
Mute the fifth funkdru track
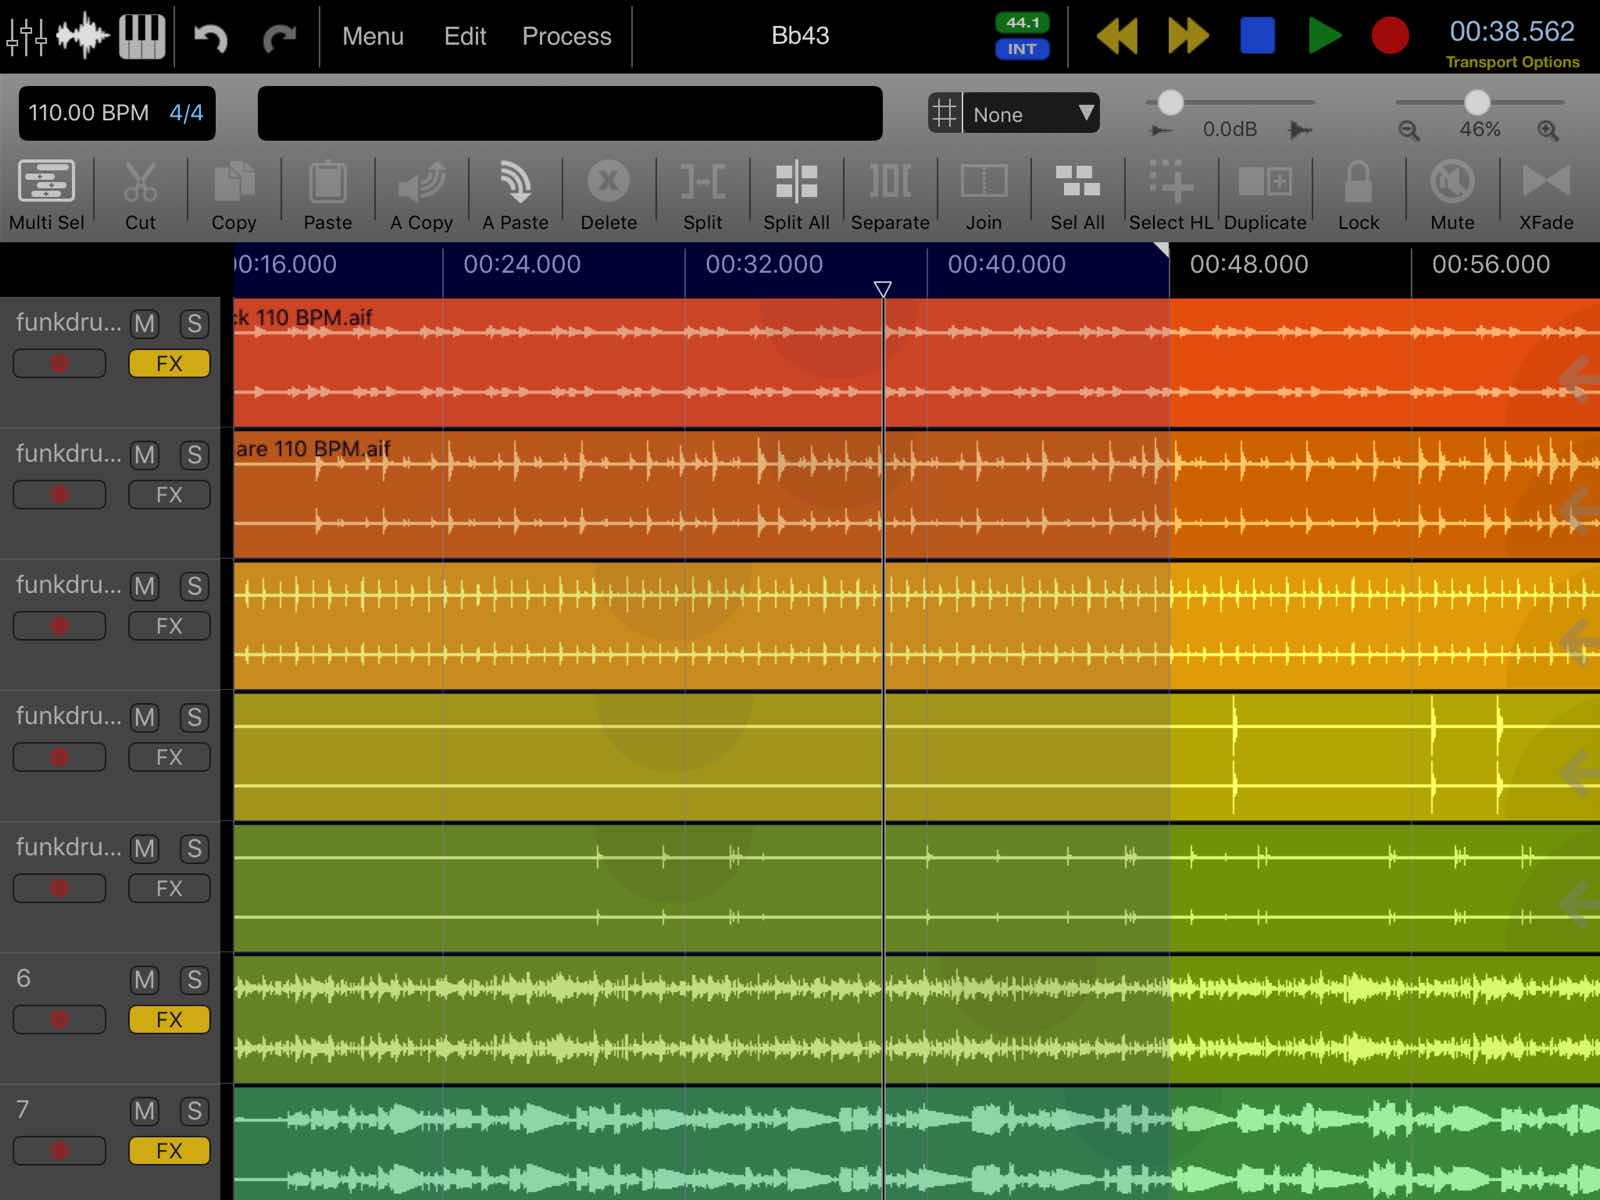coord(145,848)
